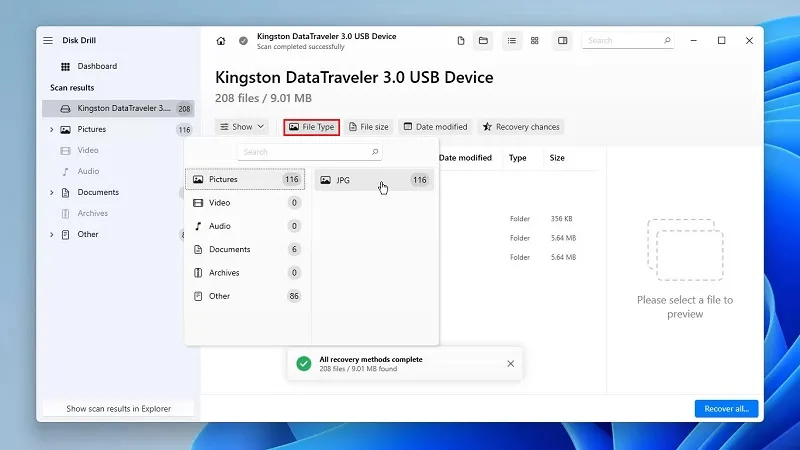Image resolution: width=800 pixels, height=450 pixels.
Task: Open the hamburger menu in Disk Drill
Action: point(48,40)
